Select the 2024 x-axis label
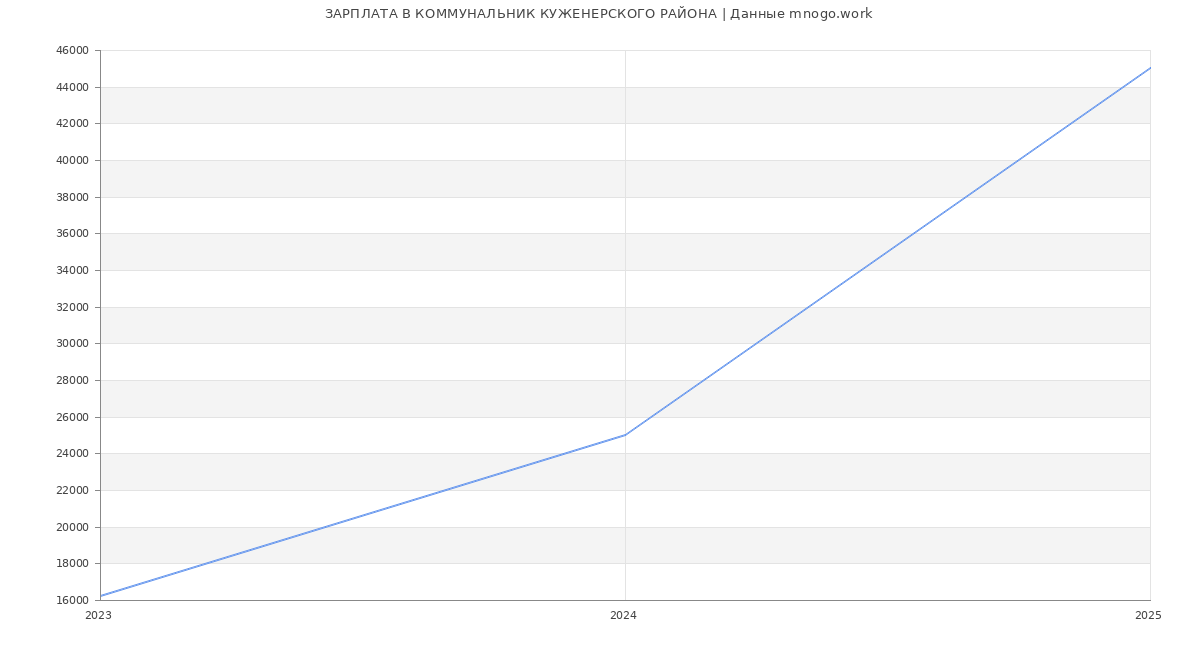The height and width of the screenshot is (650, 1200). pyautogui.click(x=623, y=616)
